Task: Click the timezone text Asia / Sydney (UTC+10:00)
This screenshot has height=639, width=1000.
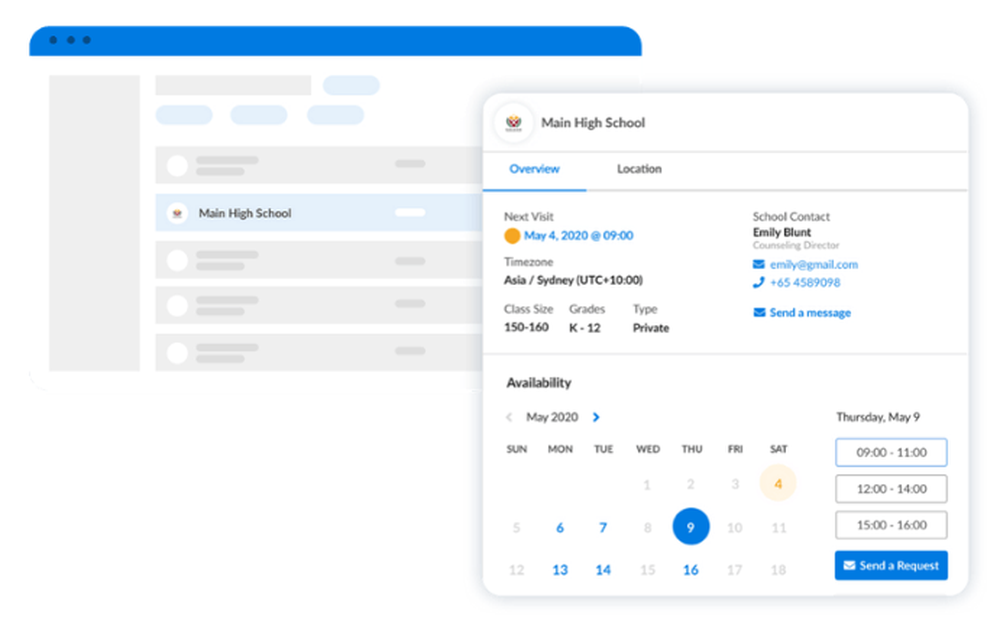Action: pyautogui.click(x=573, y=280)
